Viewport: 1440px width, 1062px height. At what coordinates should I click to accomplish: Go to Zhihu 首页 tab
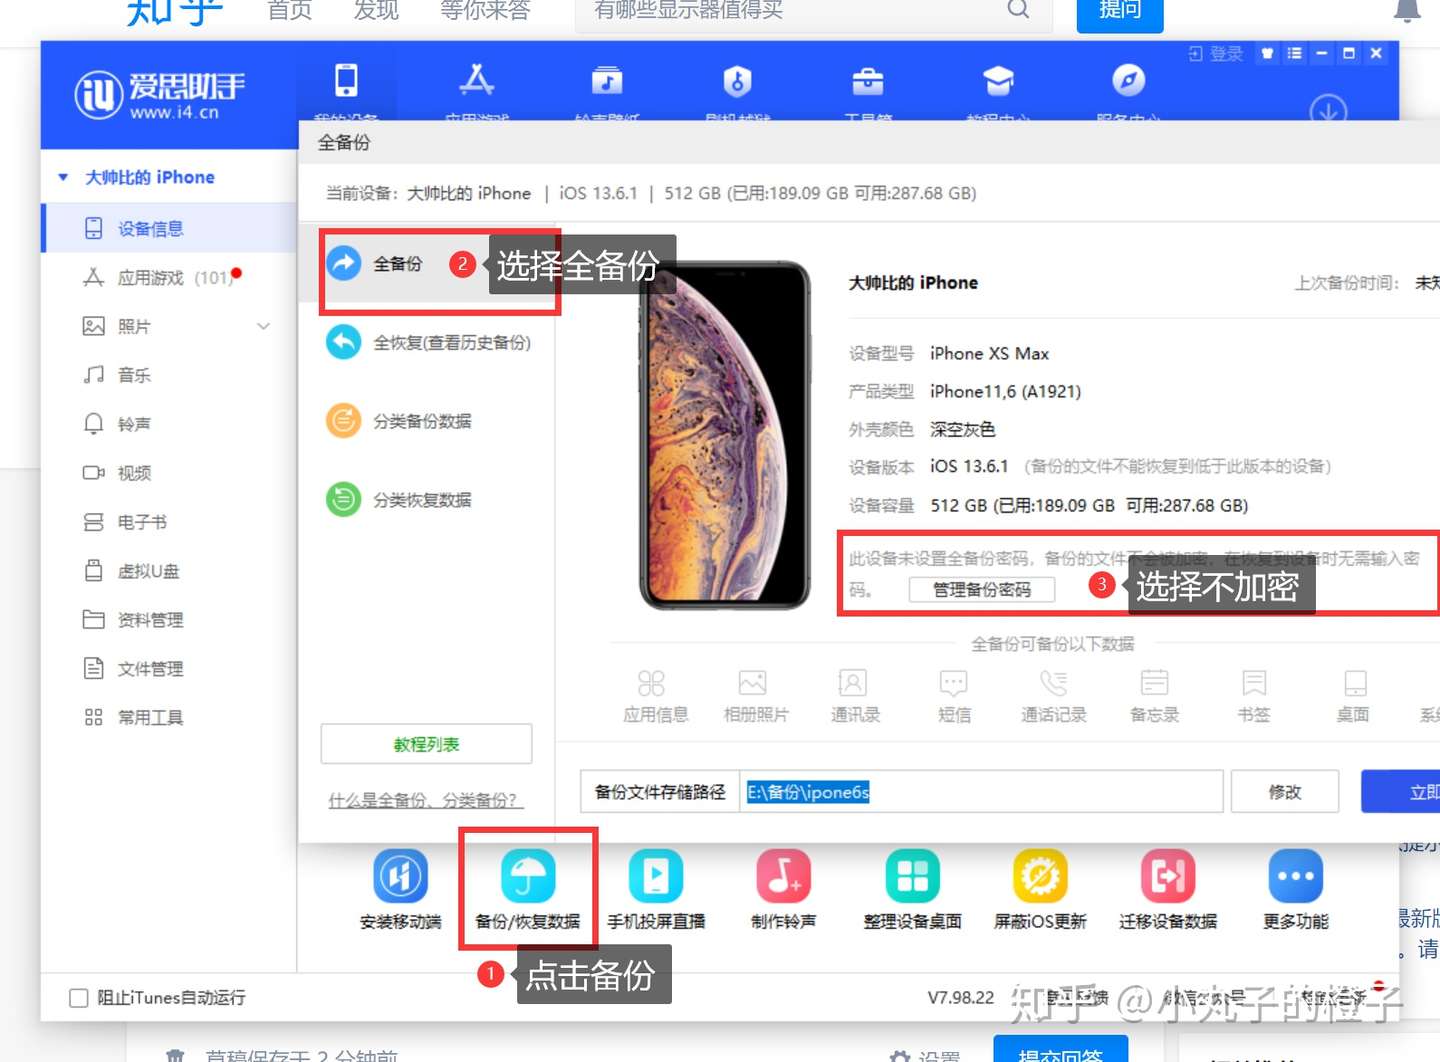tap(290, 10)
